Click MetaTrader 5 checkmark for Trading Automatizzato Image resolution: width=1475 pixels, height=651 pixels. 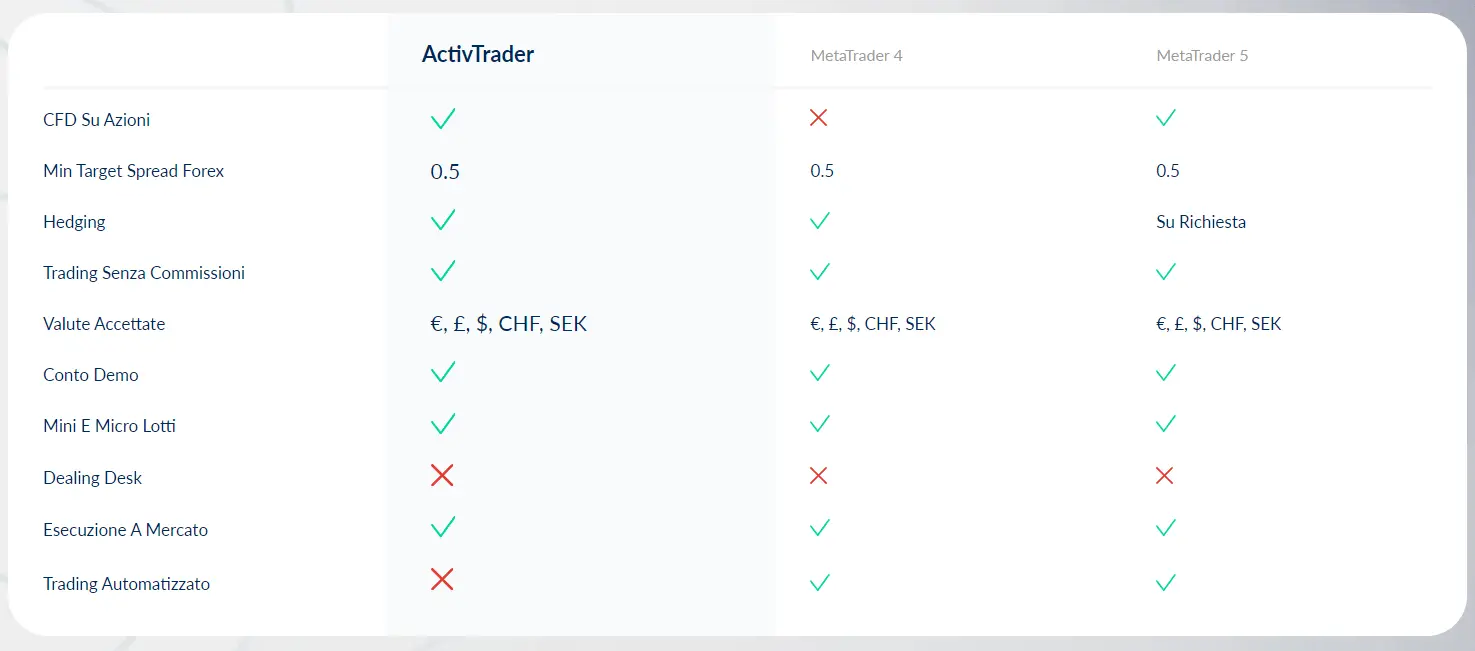tap(1165, 582)
